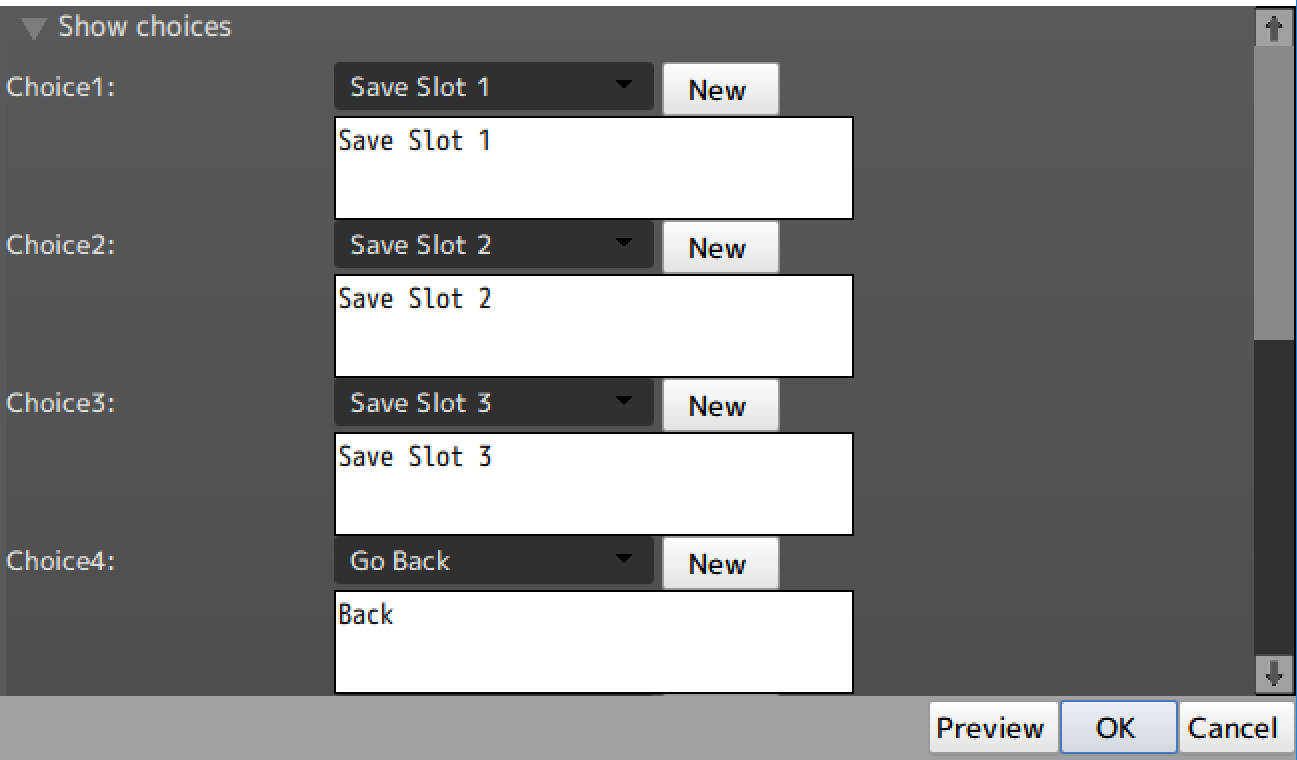The image size is (1297, 760).
Task: Confirm with the OK button
Action: pyautogui.click(x=1116, y=728)
